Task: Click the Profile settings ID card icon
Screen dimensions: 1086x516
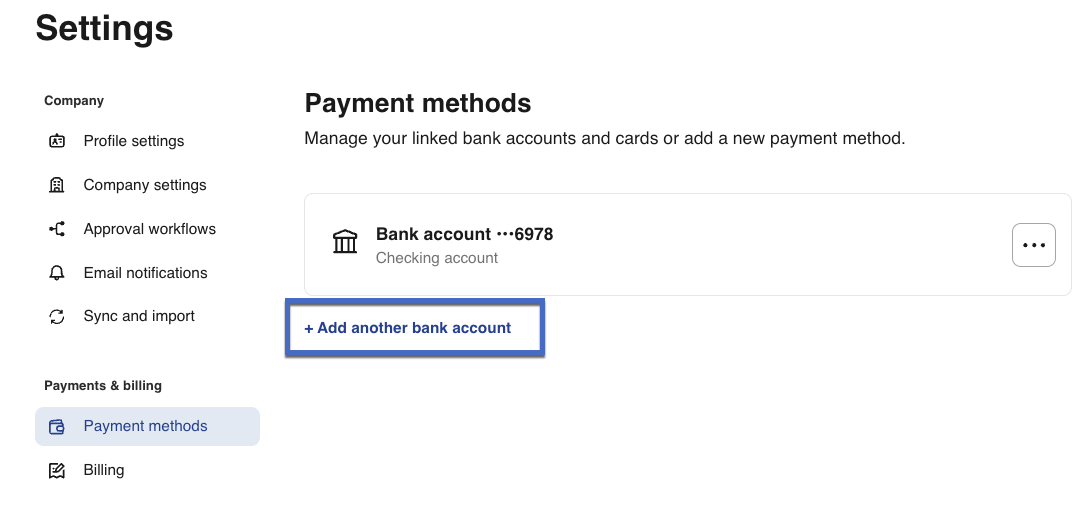Action: (x=57, y=141)
